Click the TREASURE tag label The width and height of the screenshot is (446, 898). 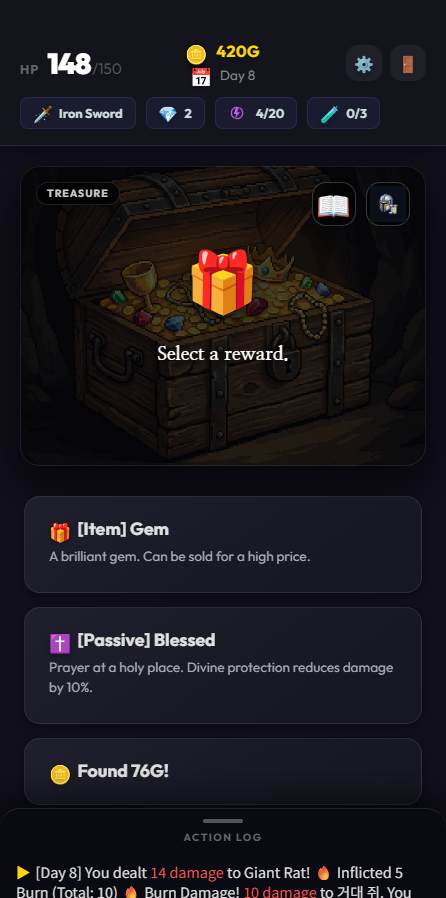[78, 194]
